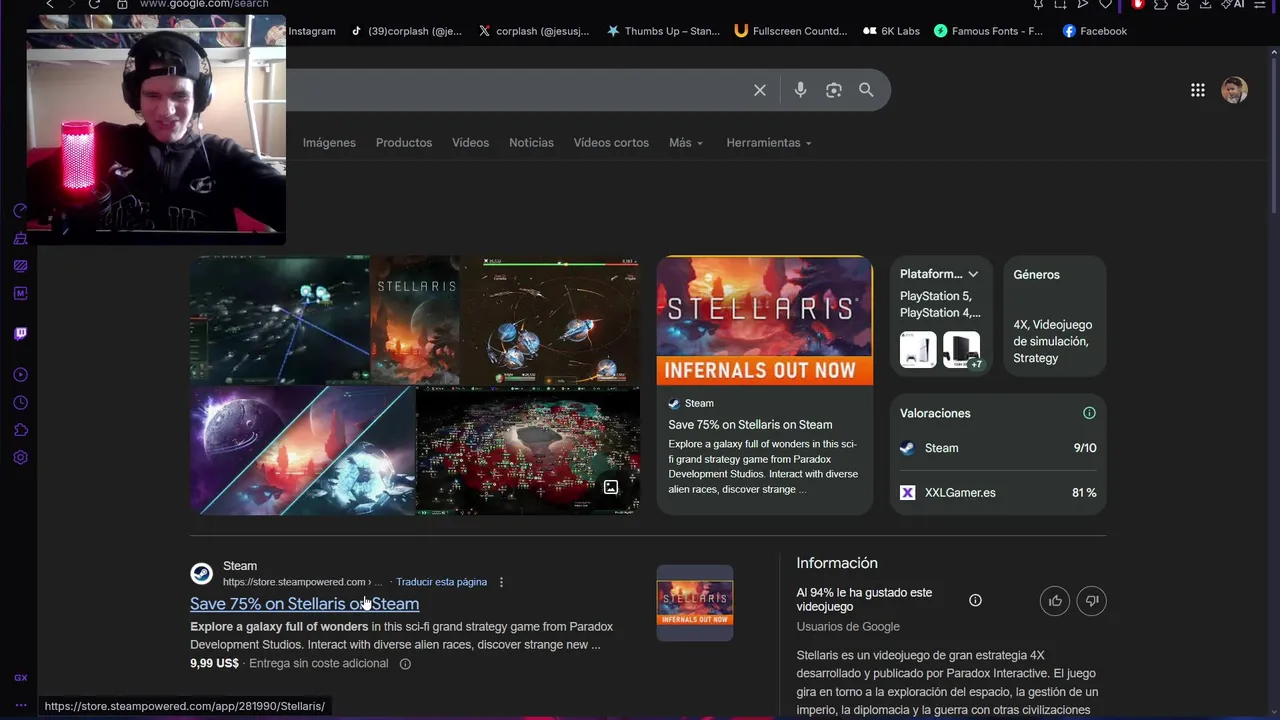Click Traducir esta página link
Screen dimensions: 1280x720
(x=441, y=582)
